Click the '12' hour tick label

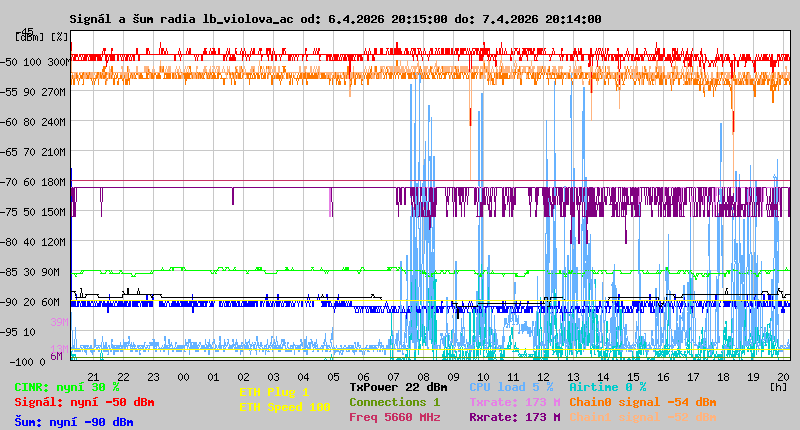coord(543,377)
